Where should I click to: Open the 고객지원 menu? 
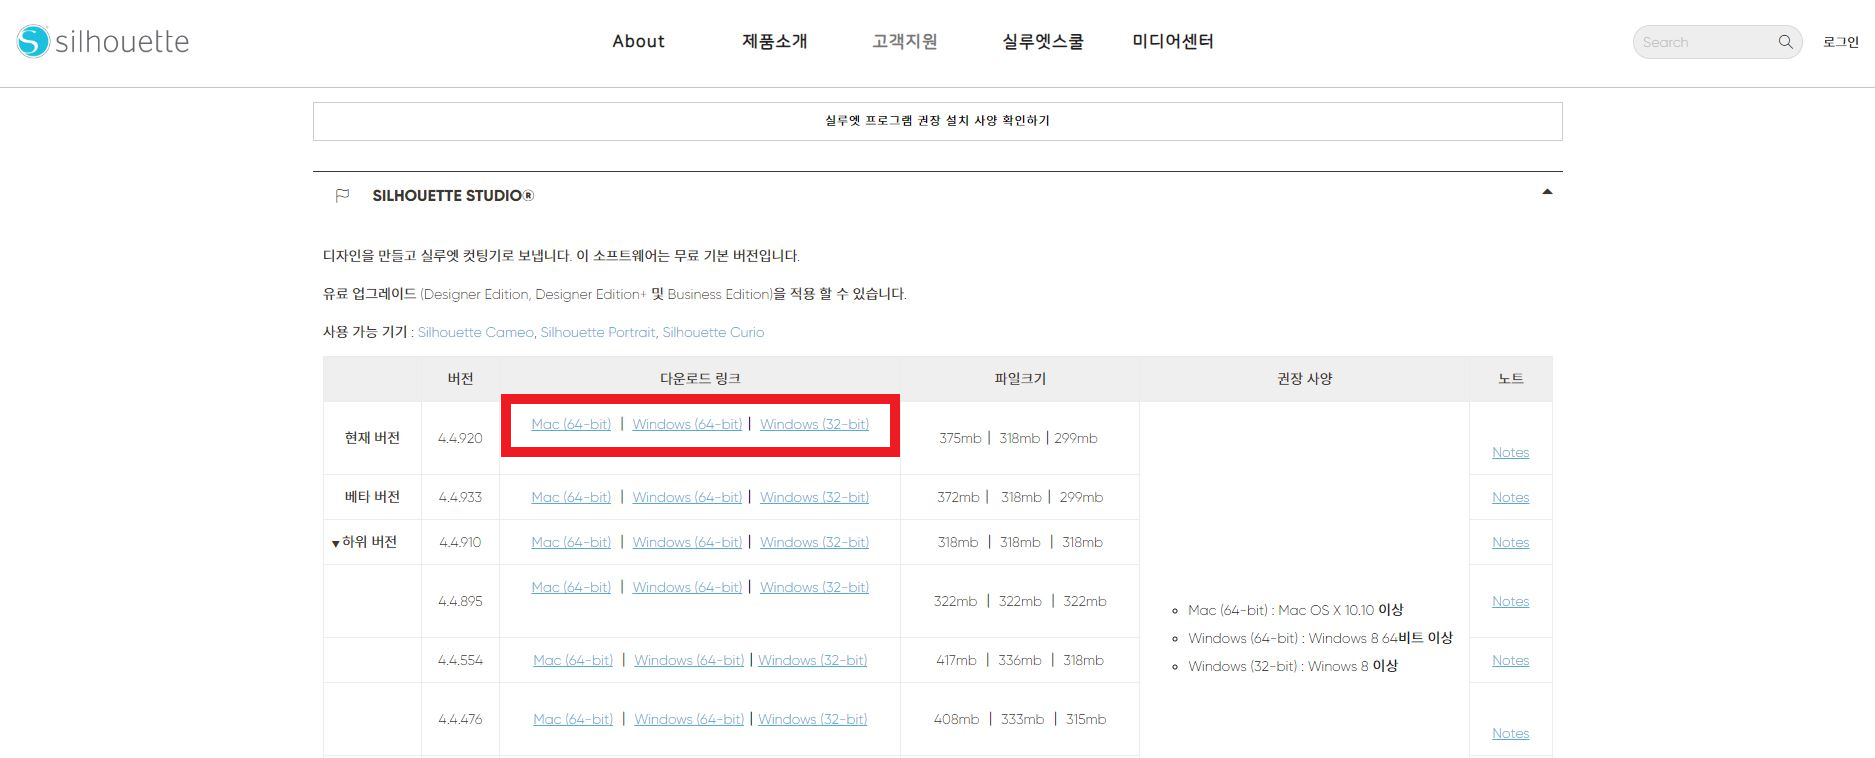point(904,41)
